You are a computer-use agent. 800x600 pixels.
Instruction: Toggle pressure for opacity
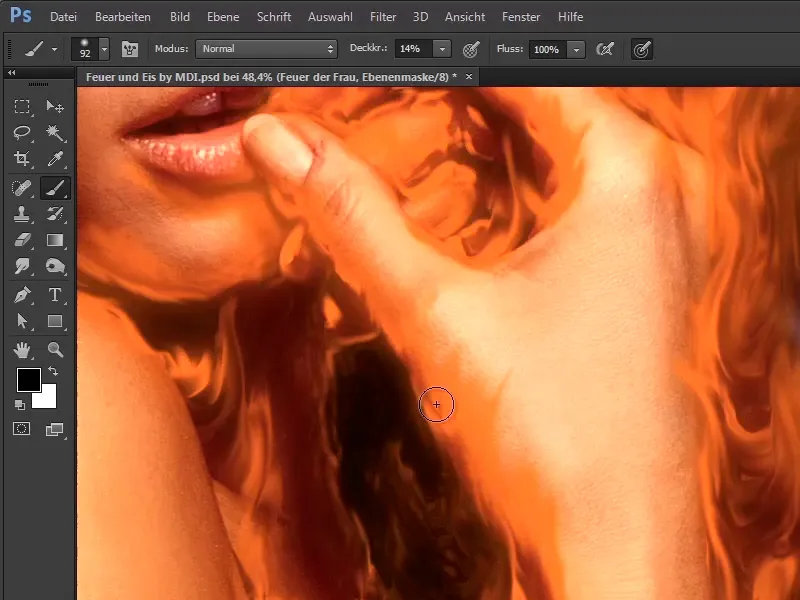(x=471, y=49)
